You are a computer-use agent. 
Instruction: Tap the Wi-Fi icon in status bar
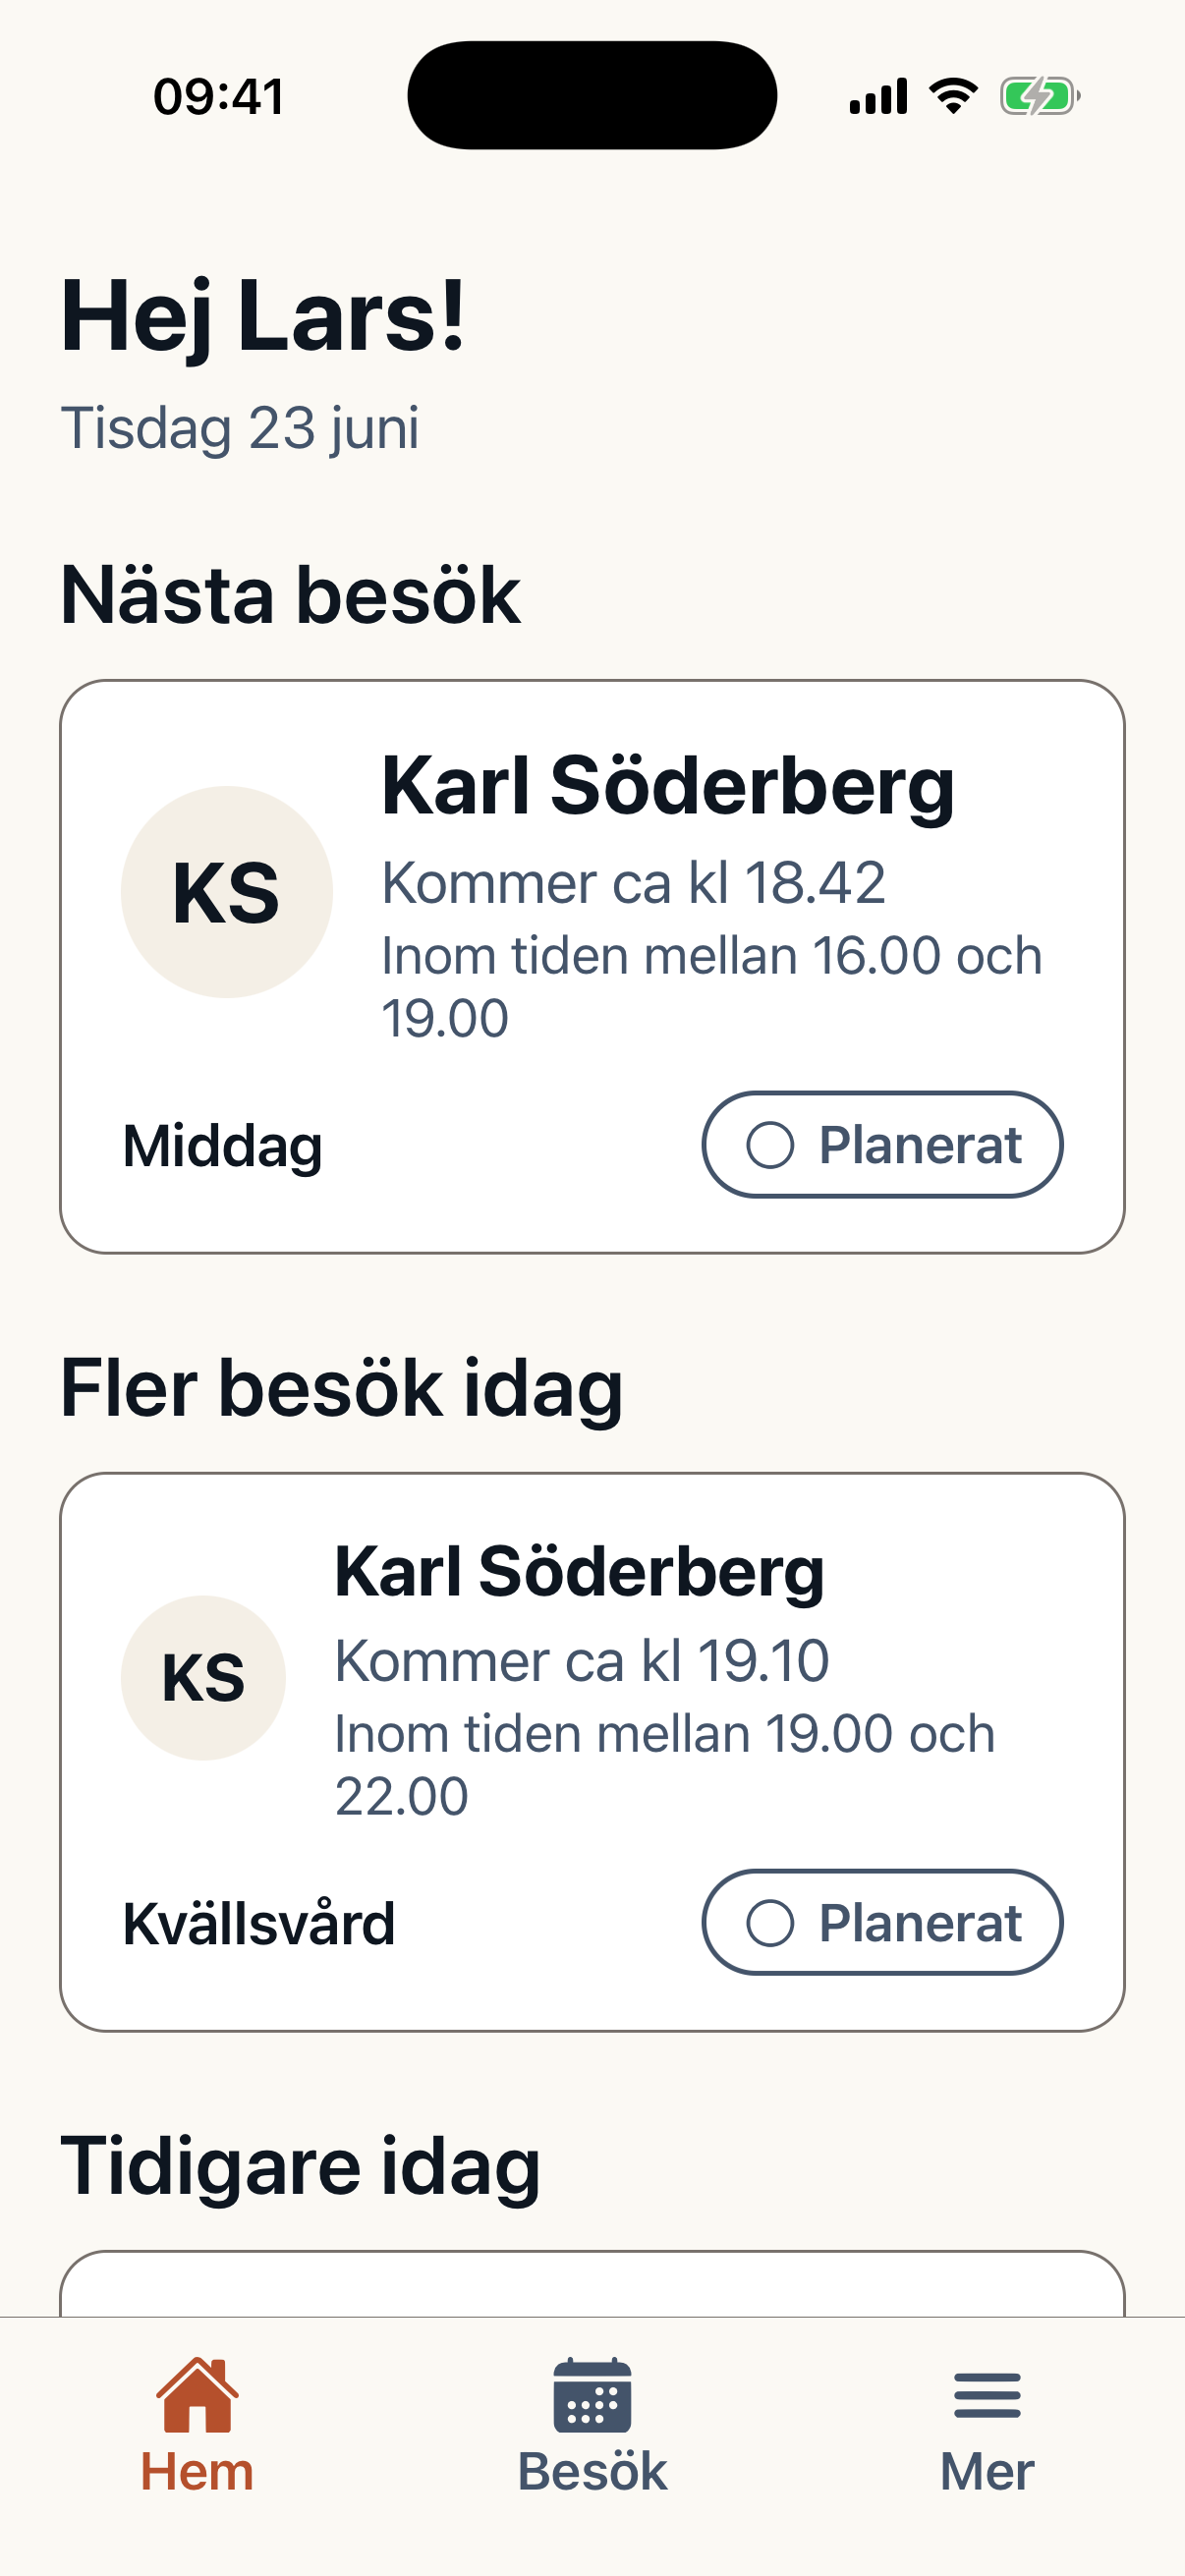(x=953, y=97)
